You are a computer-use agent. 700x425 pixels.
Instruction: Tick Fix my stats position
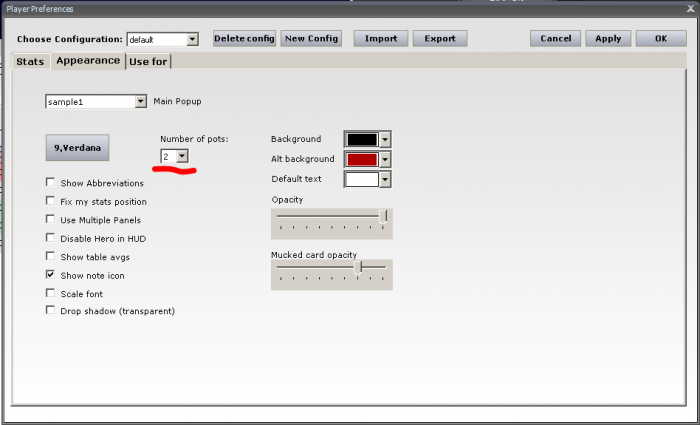pyautogui.click(x=50, y=201)
